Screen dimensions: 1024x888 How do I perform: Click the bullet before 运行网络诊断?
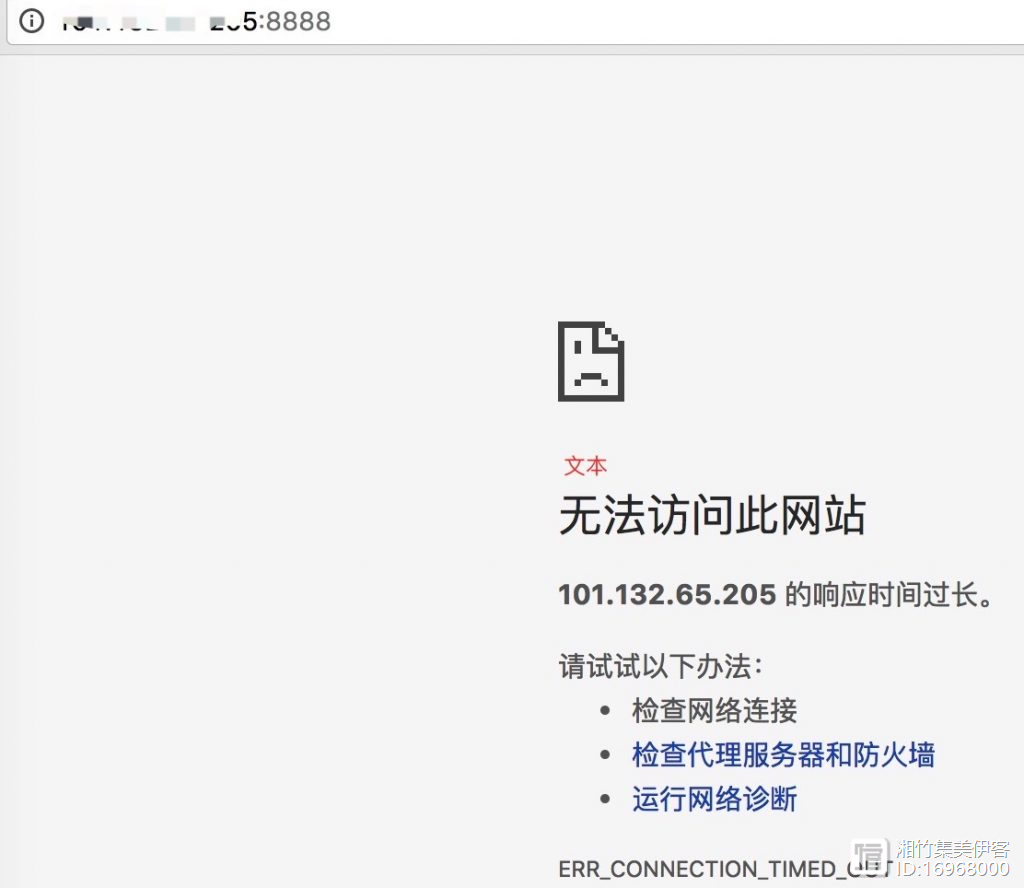click(x=605, y=799)
